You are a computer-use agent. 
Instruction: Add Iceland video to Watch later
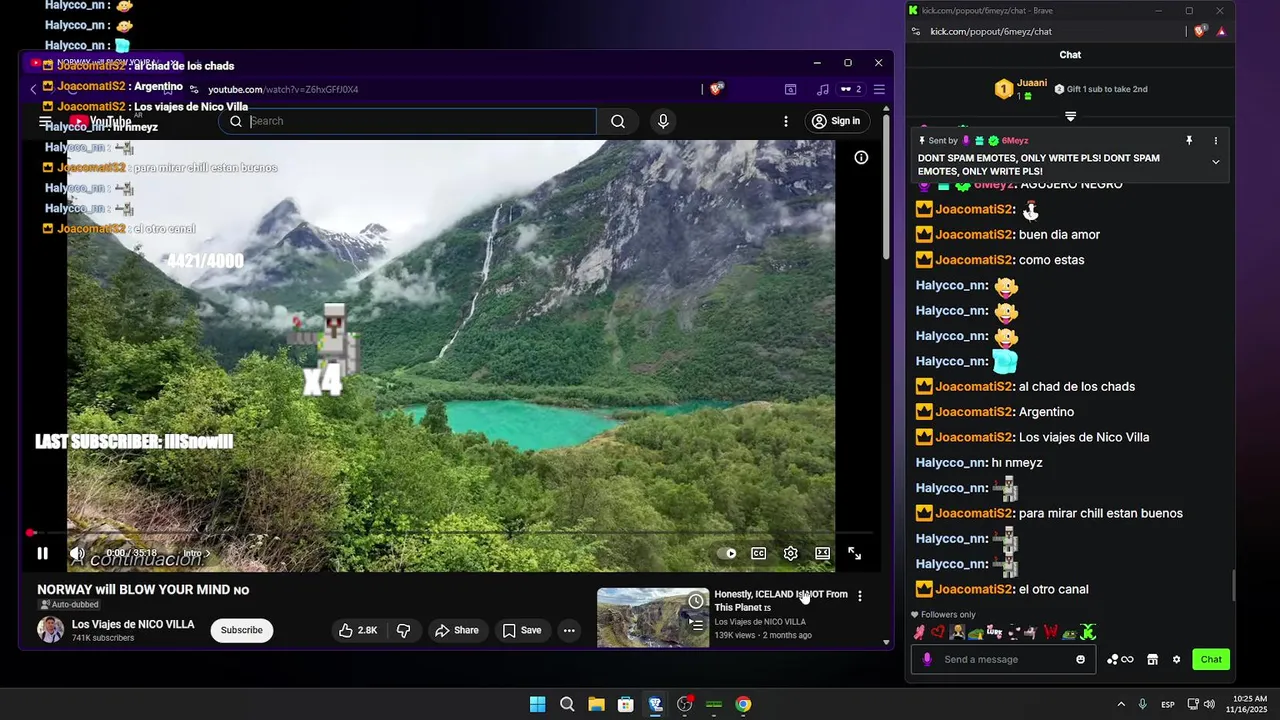pos(696,601)
